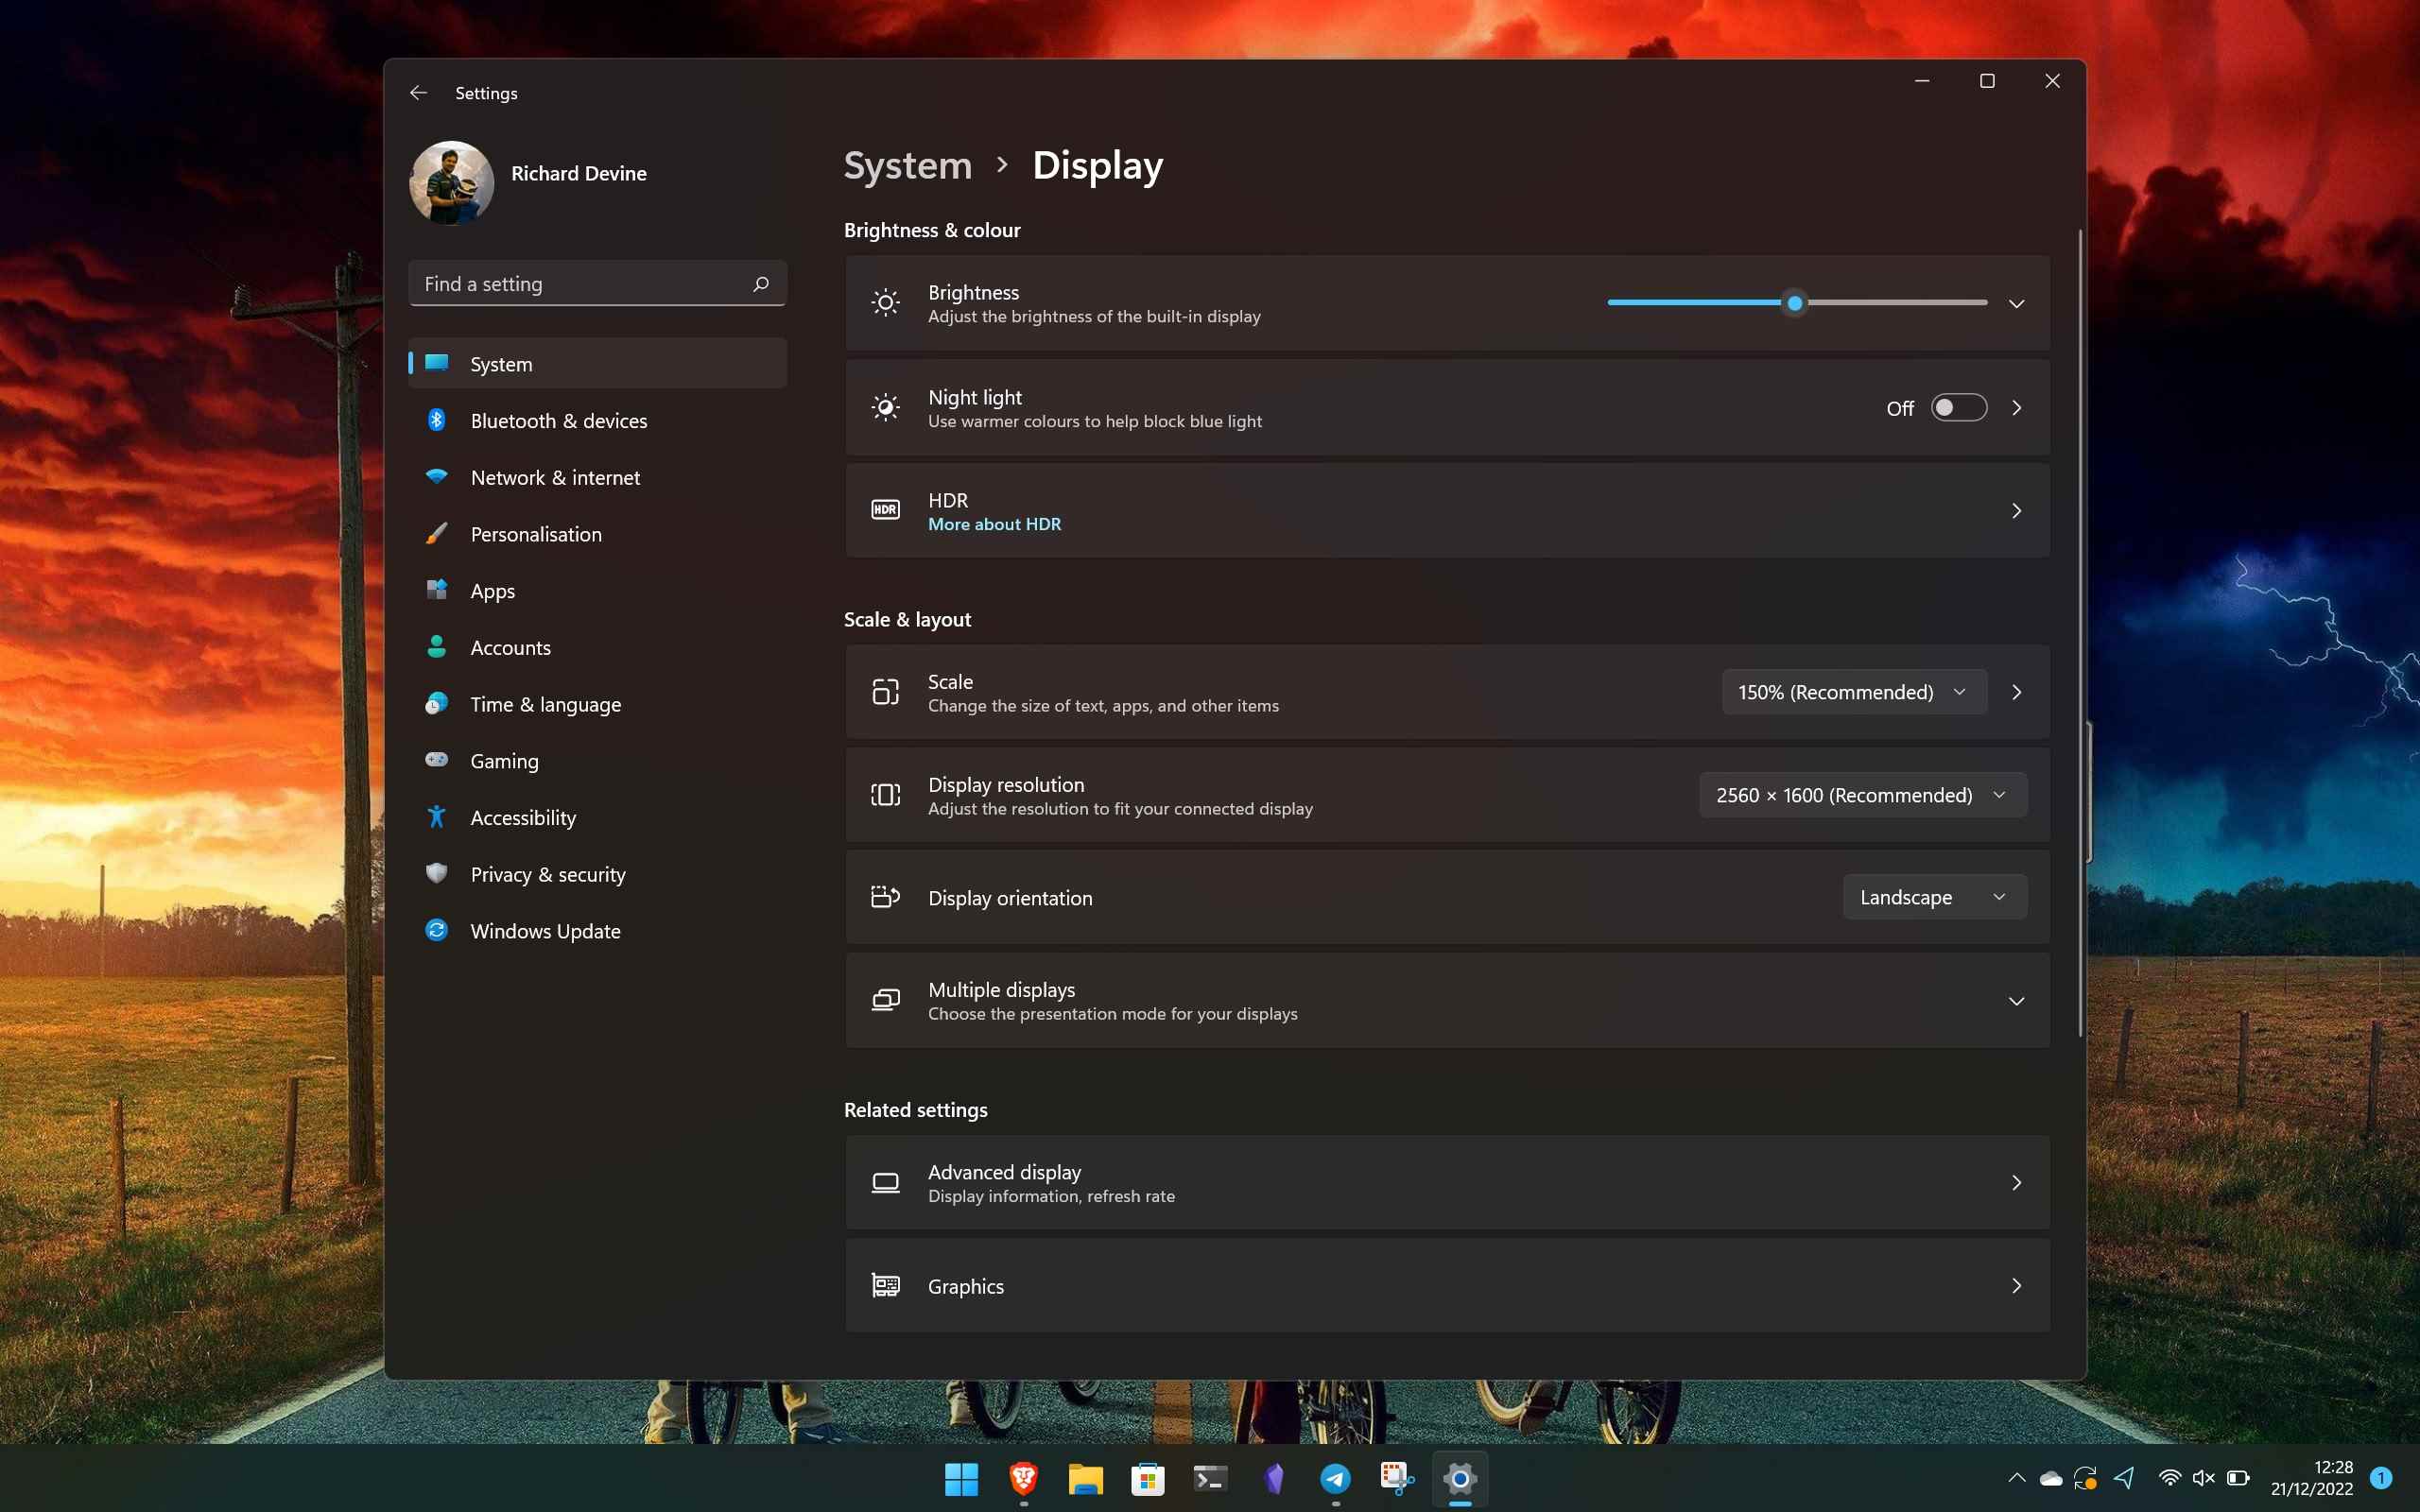Open Scale percentage dropdown
The height and width of the screenshot is (1512, 2420).
click(x=1854, y=692)
